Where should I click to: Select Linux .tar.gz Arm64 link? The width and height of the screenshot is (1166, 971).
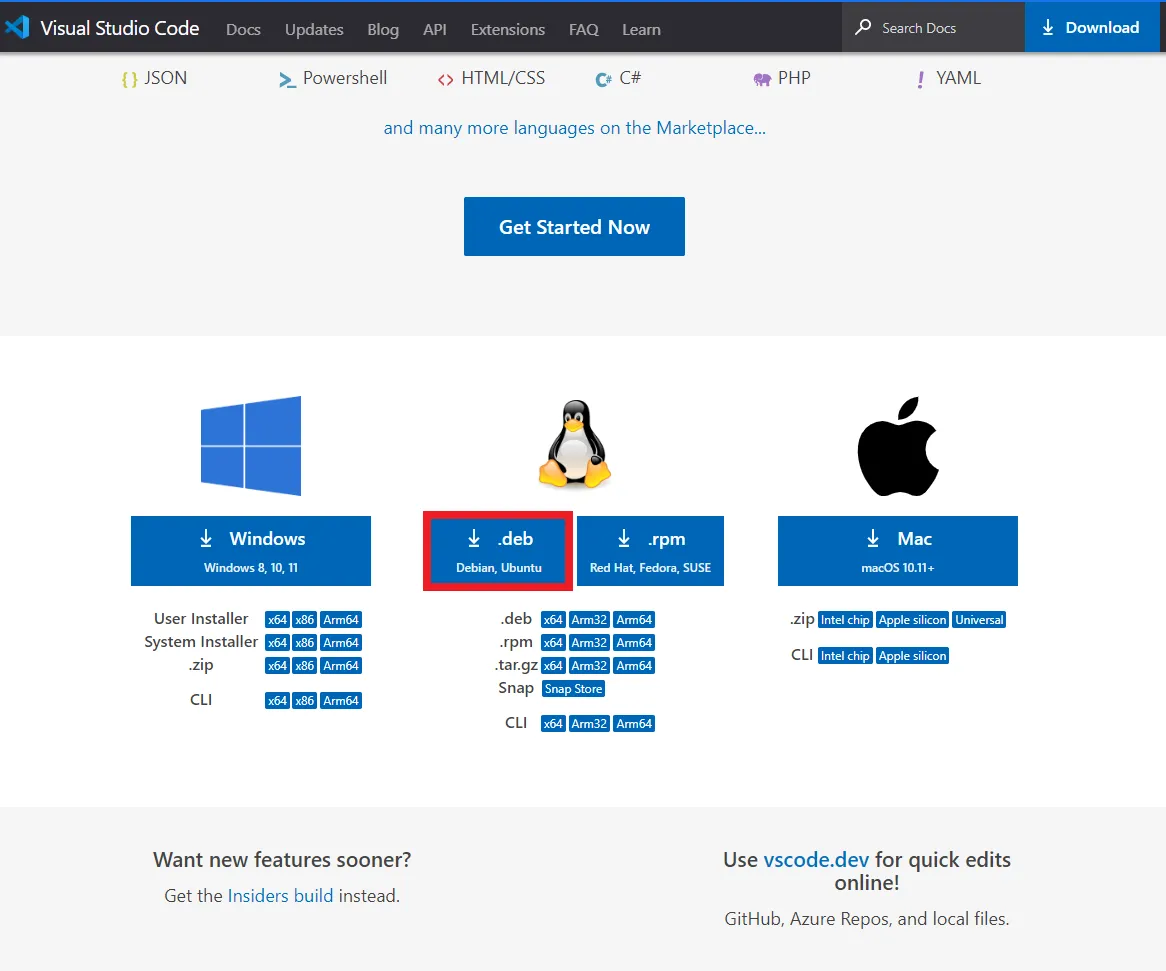tap(634, 665)
